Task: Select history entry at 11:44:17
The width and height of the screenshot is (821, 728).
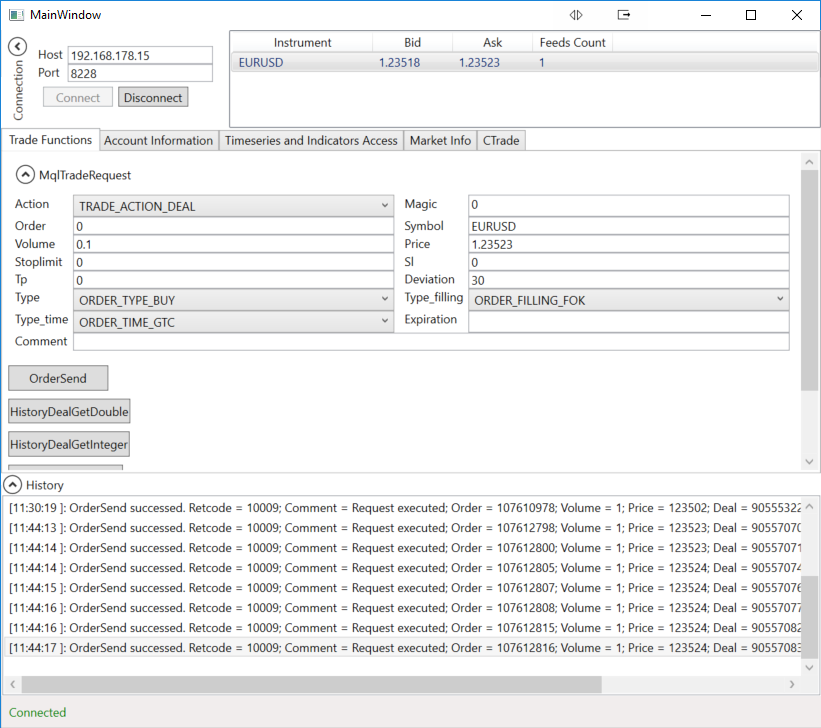Action: pos(403,647)
